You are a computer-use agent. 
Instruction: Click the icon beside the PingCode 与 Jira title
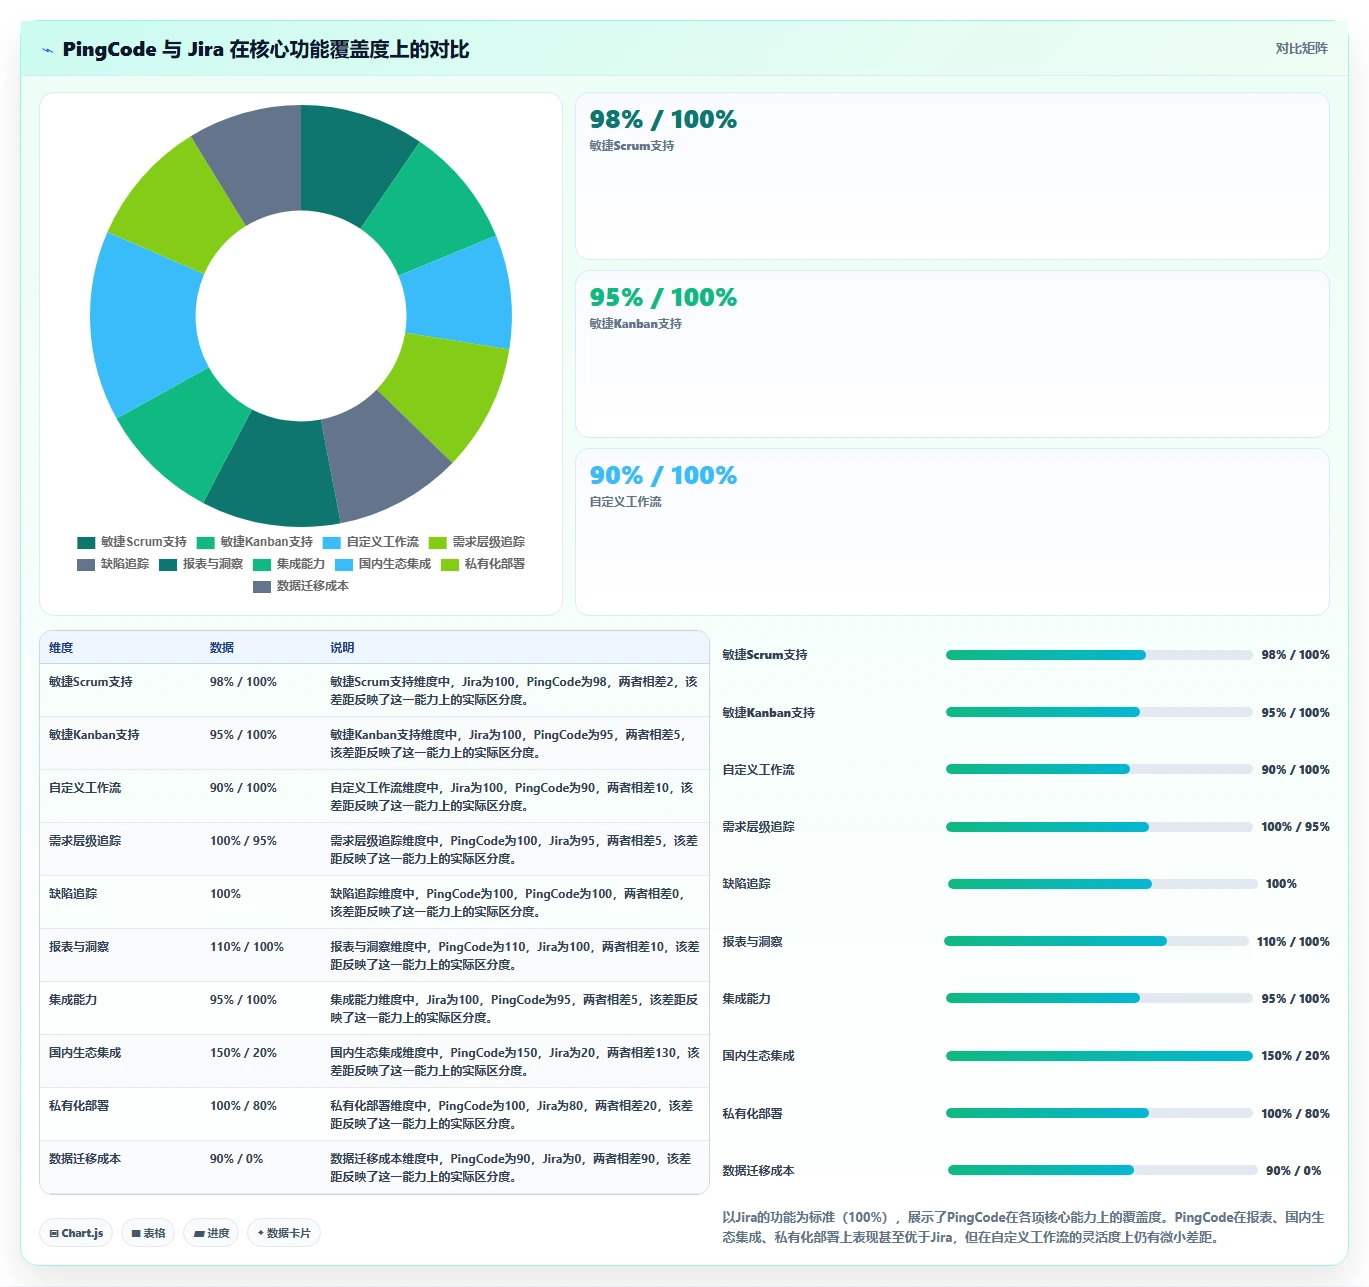47,50
